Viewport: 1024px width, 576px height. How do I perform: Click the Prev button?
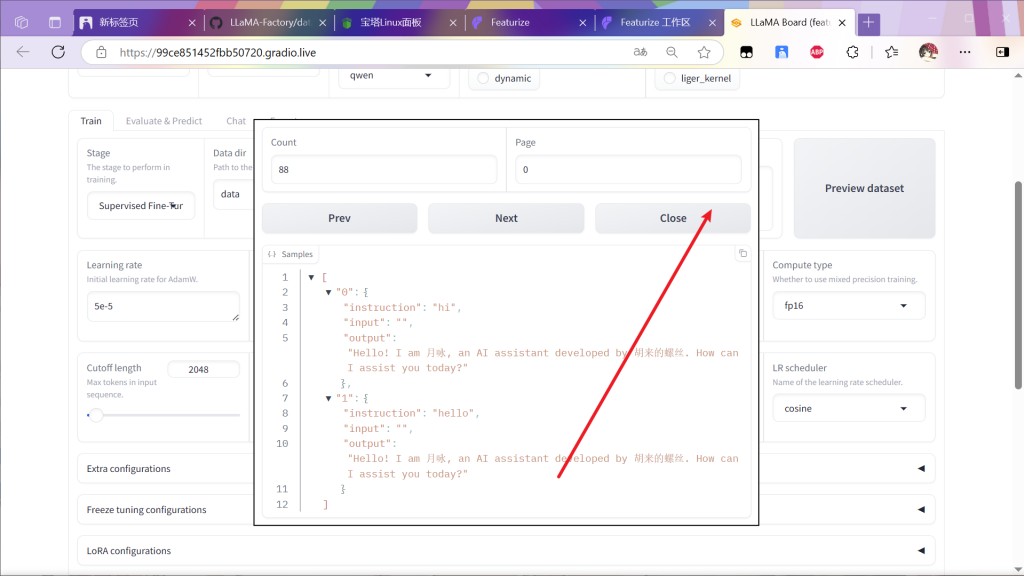point(340,218)
